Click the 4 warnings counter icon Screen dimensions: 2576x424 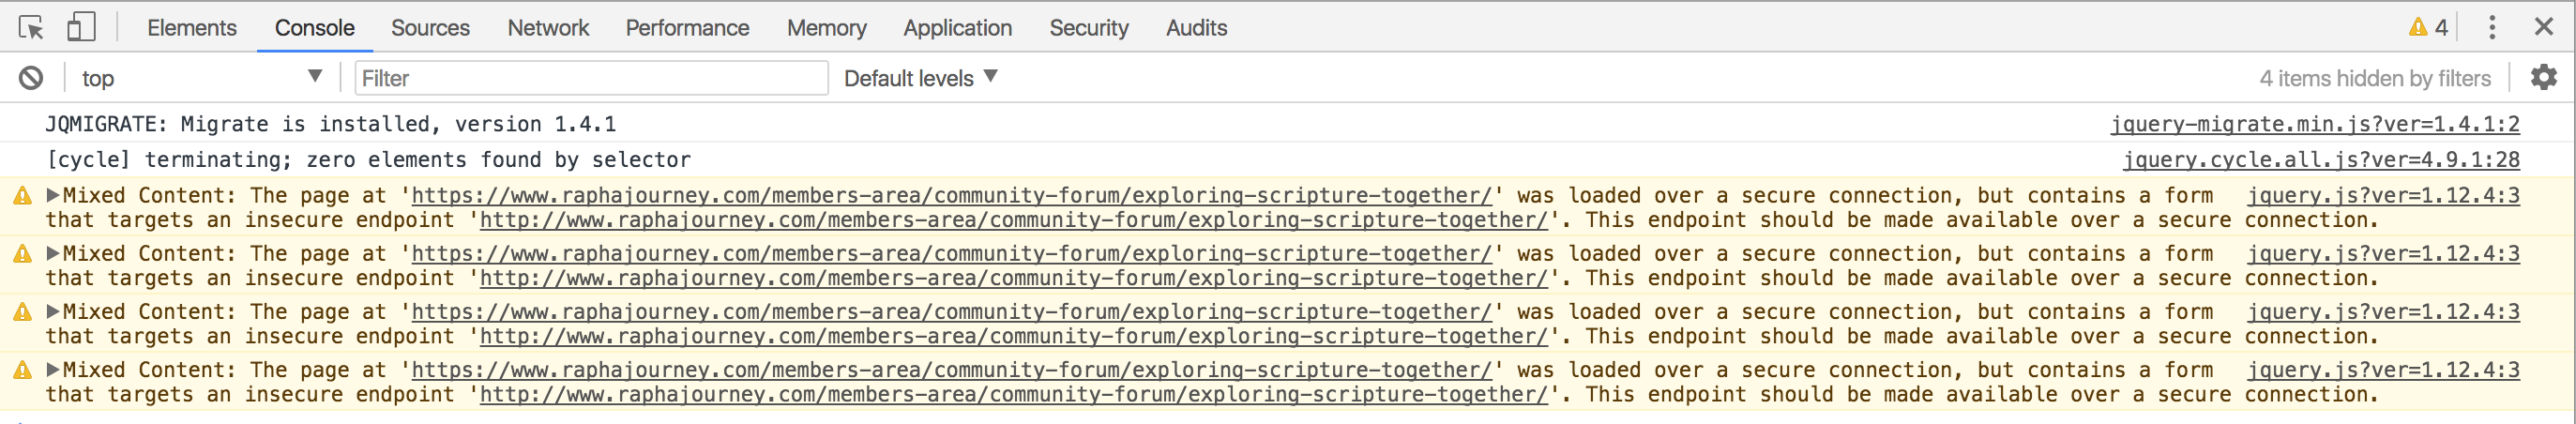(x=2428, y=27)
